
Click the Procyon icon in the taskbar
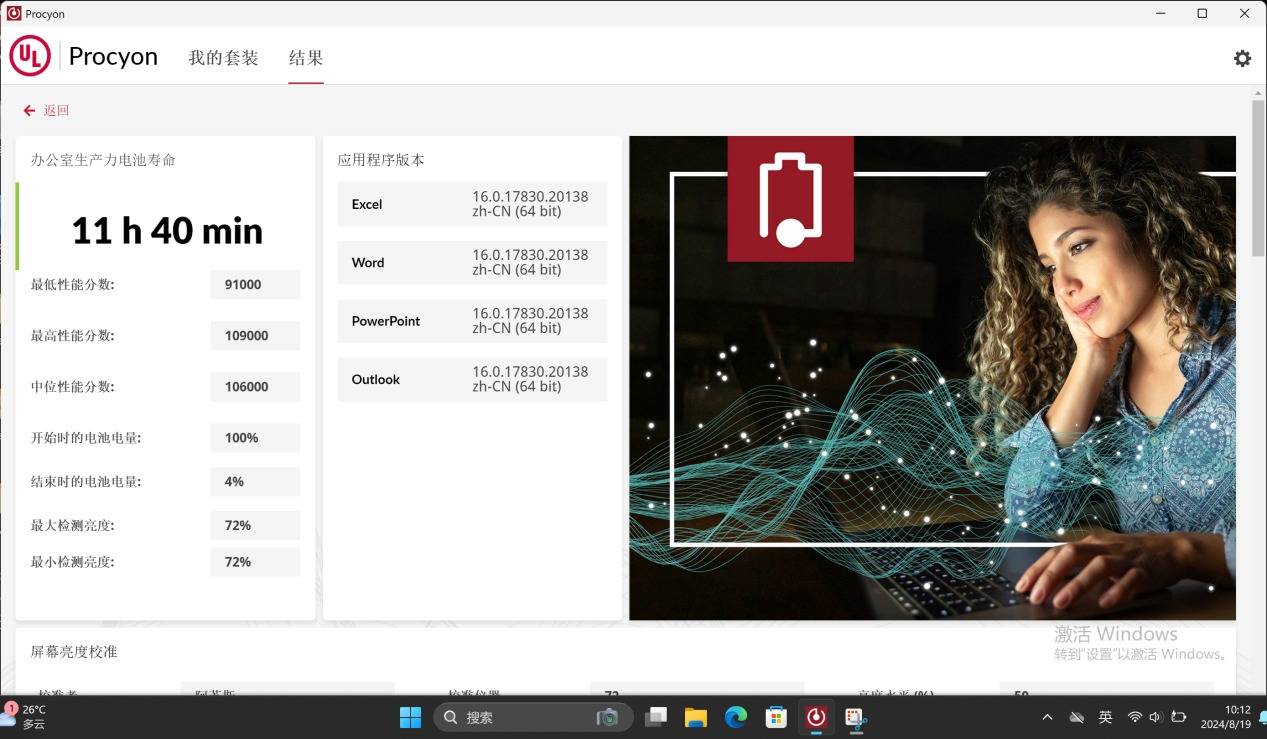(816, 717)
